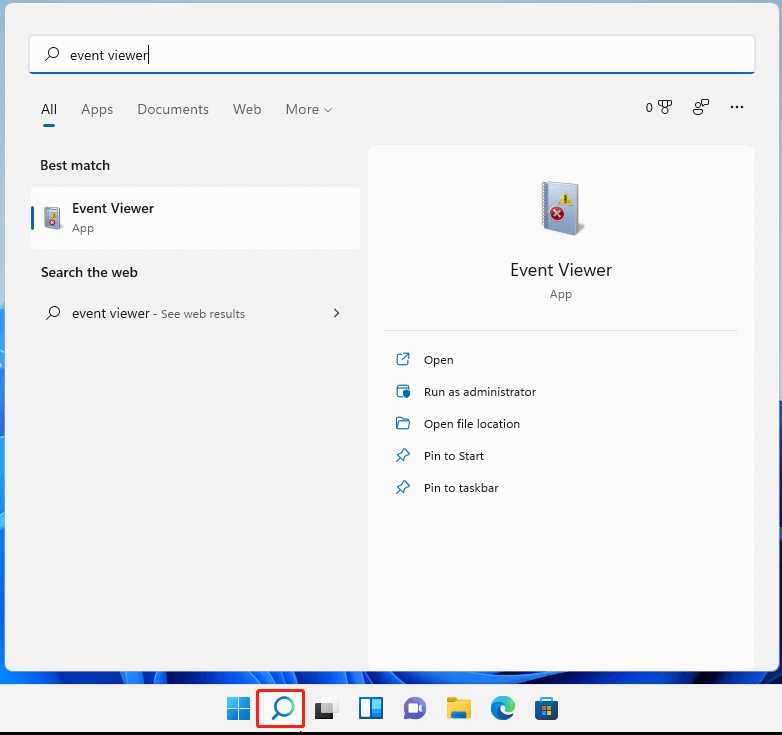Click the Pin to taskbar pin icon

coord(402,487)
